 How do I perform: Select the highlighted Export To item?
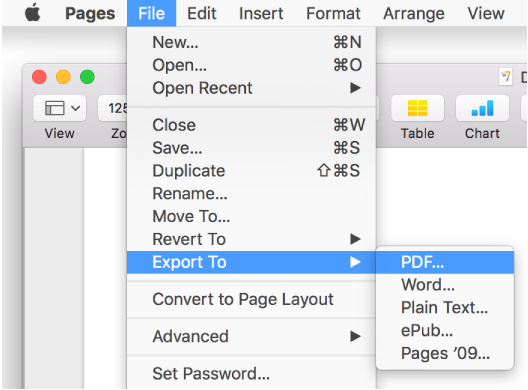[x=251, y=262]
